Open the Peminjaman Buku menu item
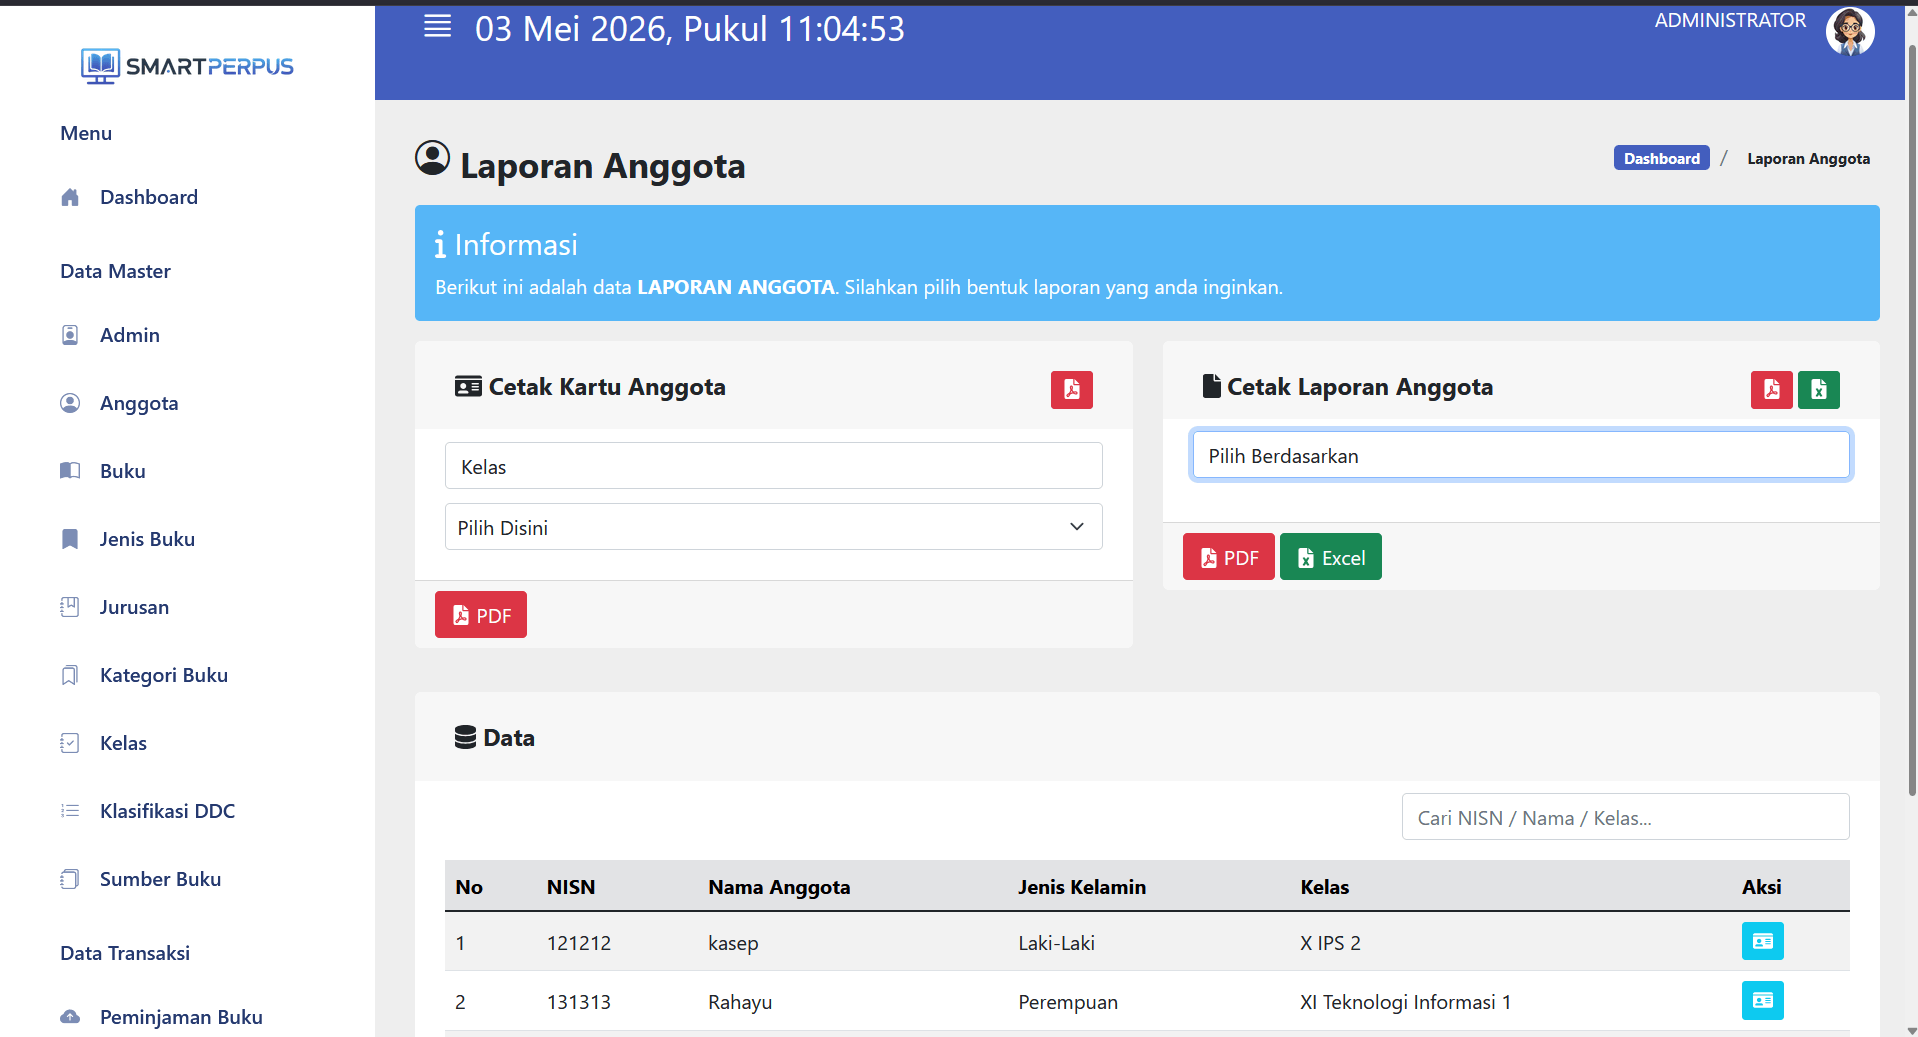The height and width of the screenshot is (1037, 1918). point(181,1017)
